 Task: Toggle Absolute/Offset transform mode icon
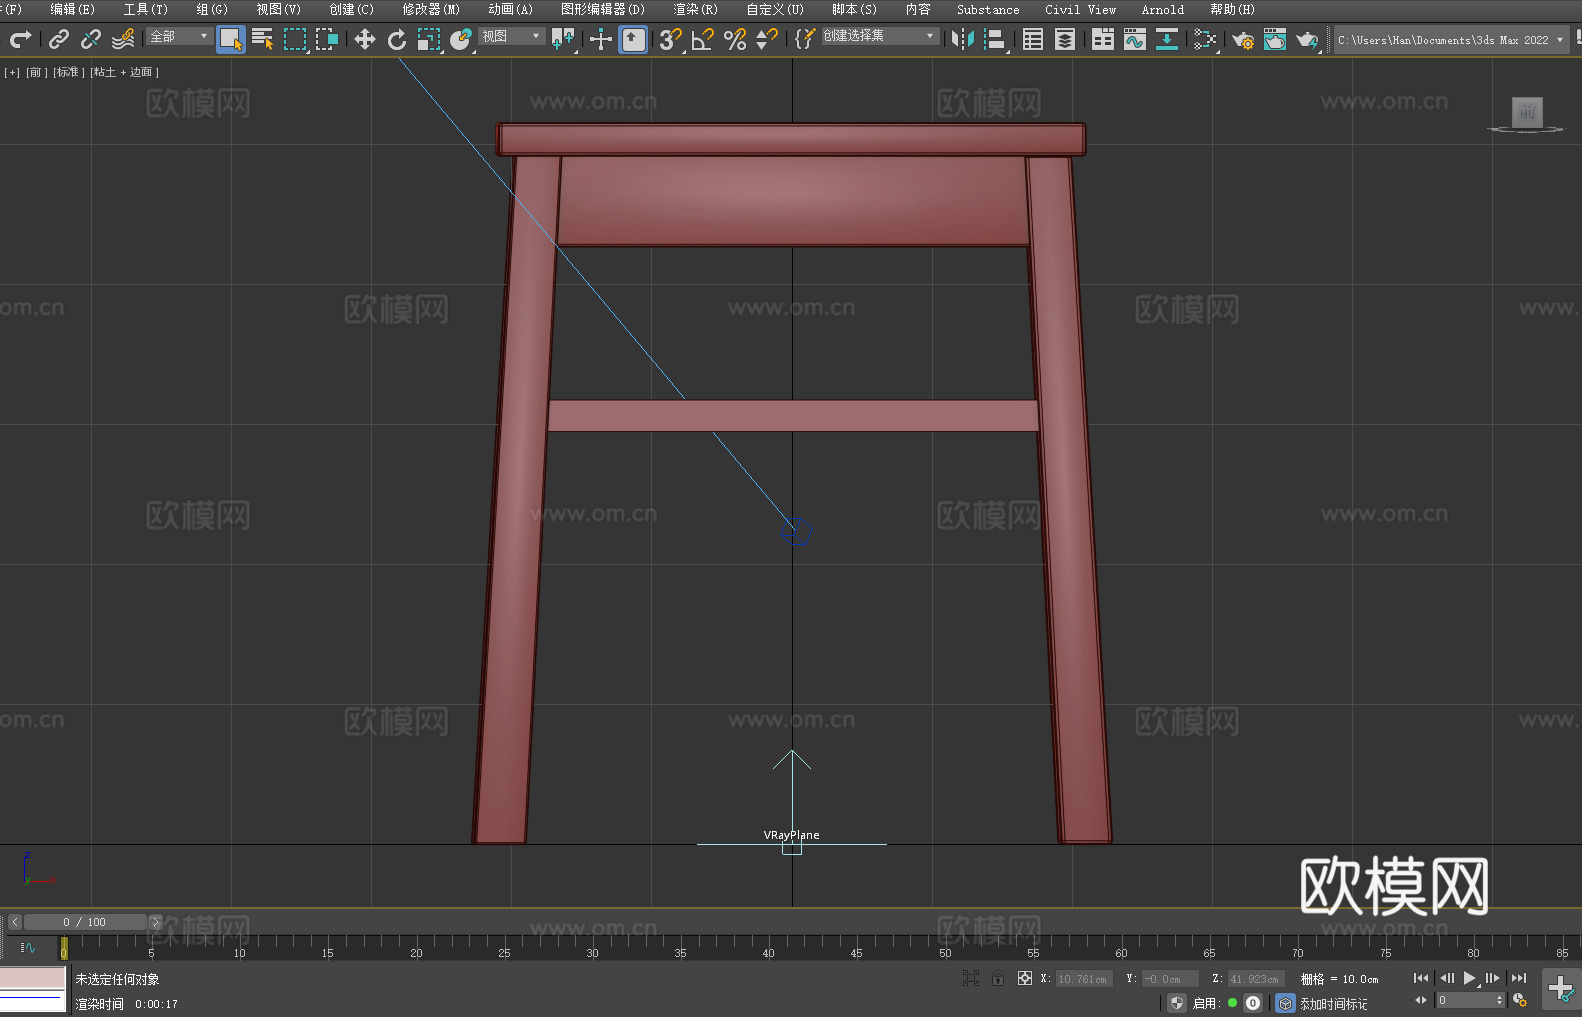click(1025, 978)
